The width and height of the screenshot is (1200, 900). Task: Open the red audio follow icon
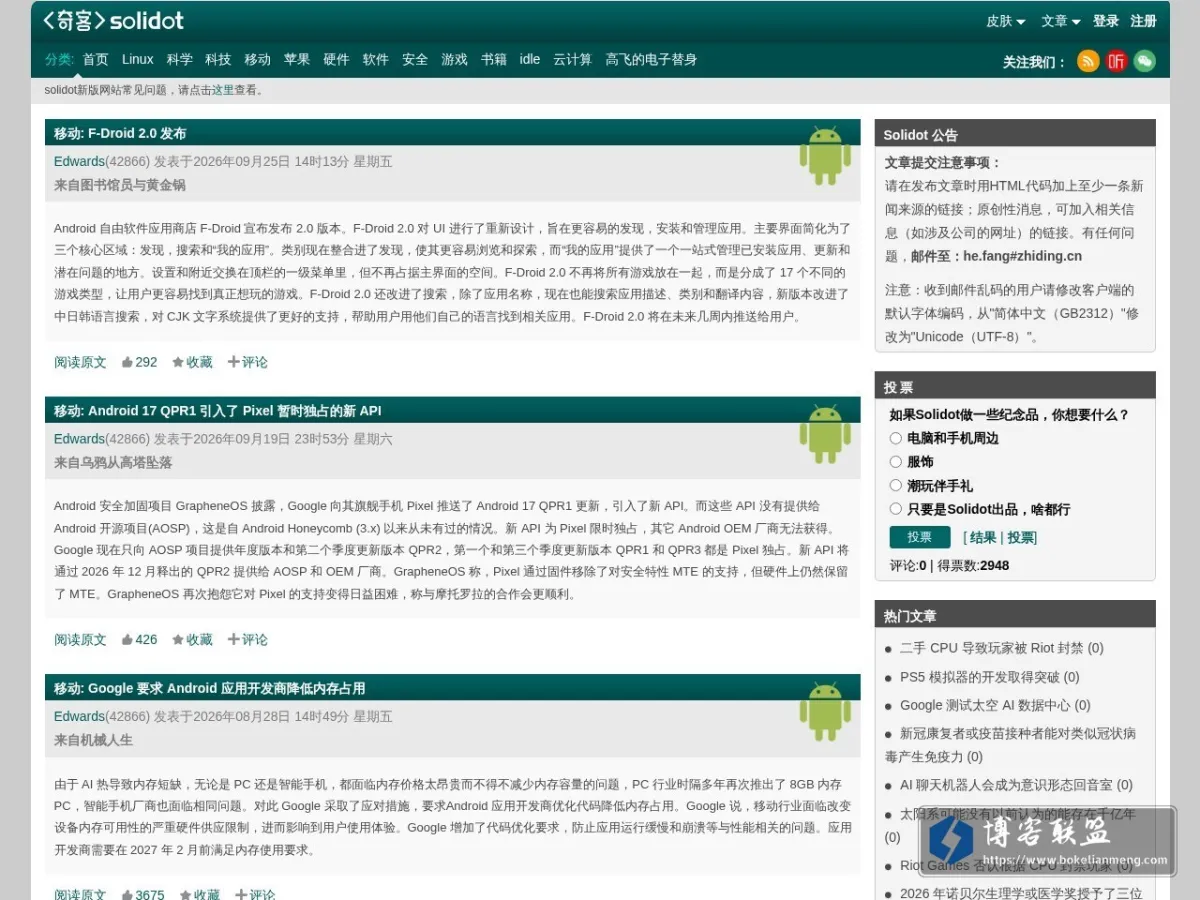pyautogui.click(x=1116, y=61)
